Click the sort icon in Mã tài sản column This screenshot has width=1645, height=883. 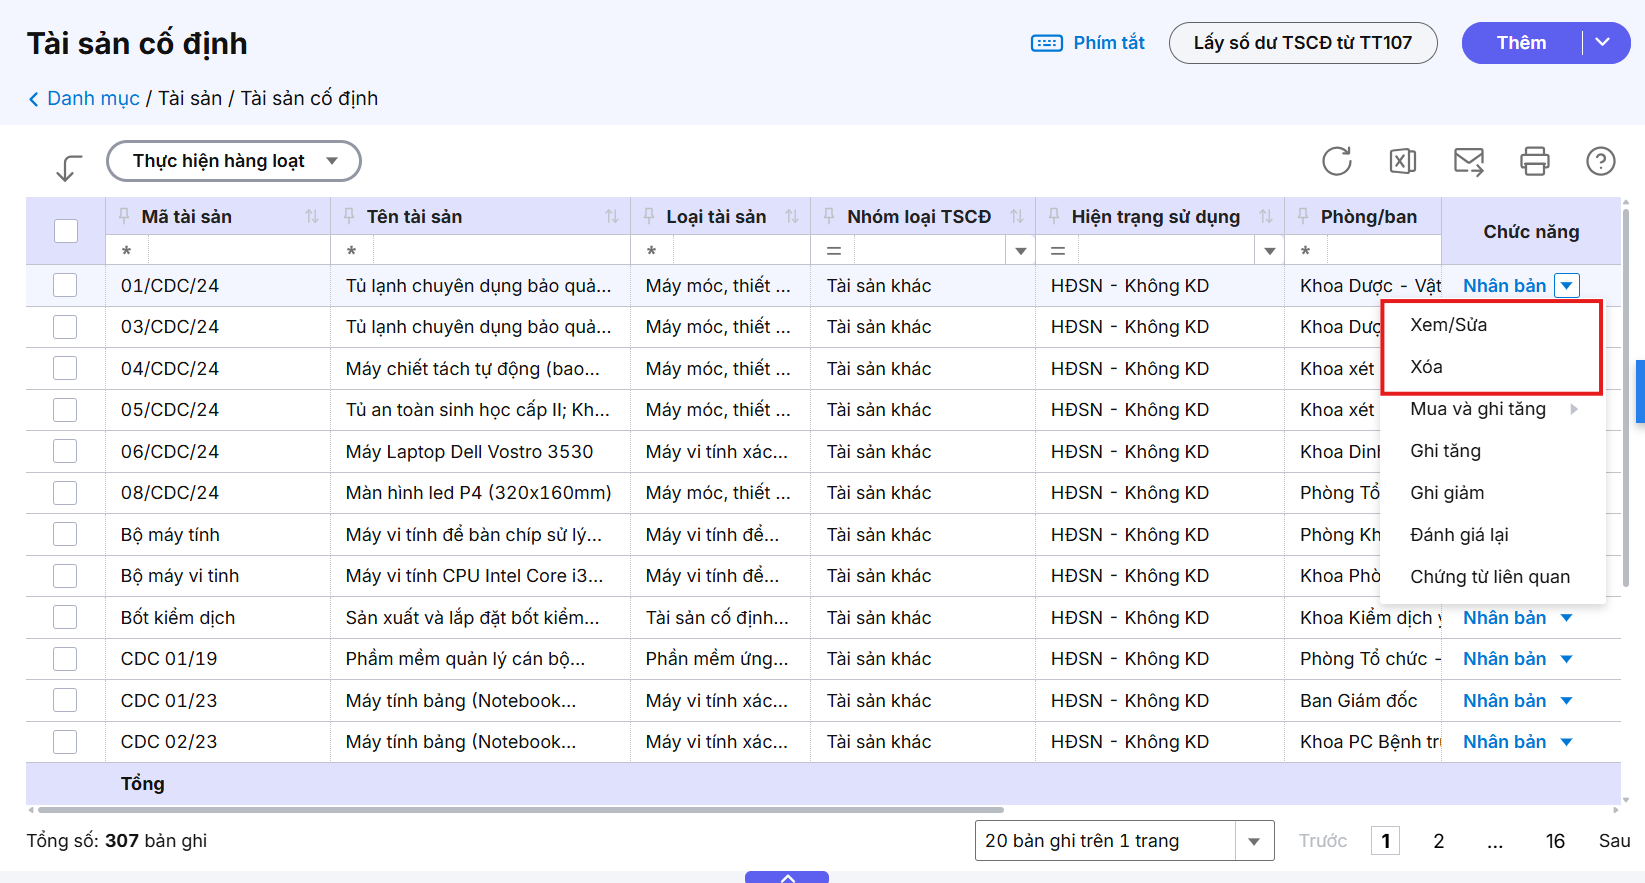coord(311,217)
